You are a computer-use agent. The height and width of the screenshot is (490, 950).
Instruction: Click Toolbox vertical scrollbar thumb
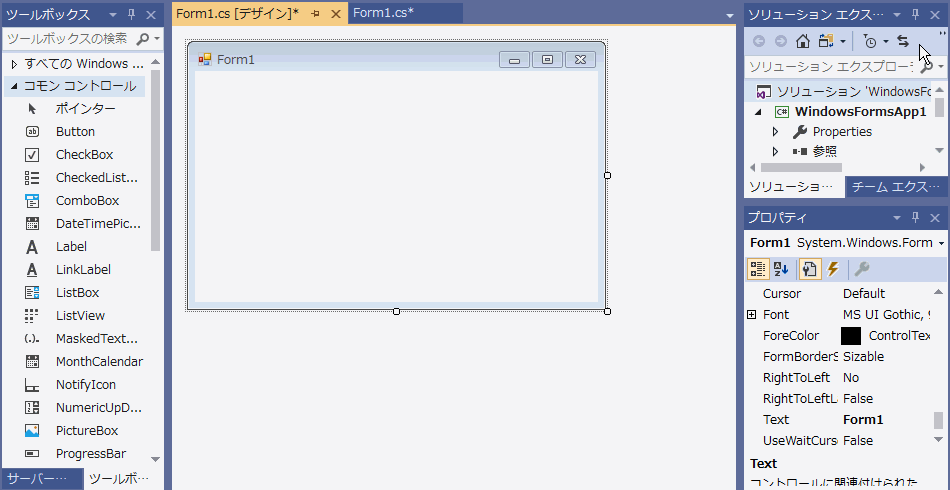156,161
